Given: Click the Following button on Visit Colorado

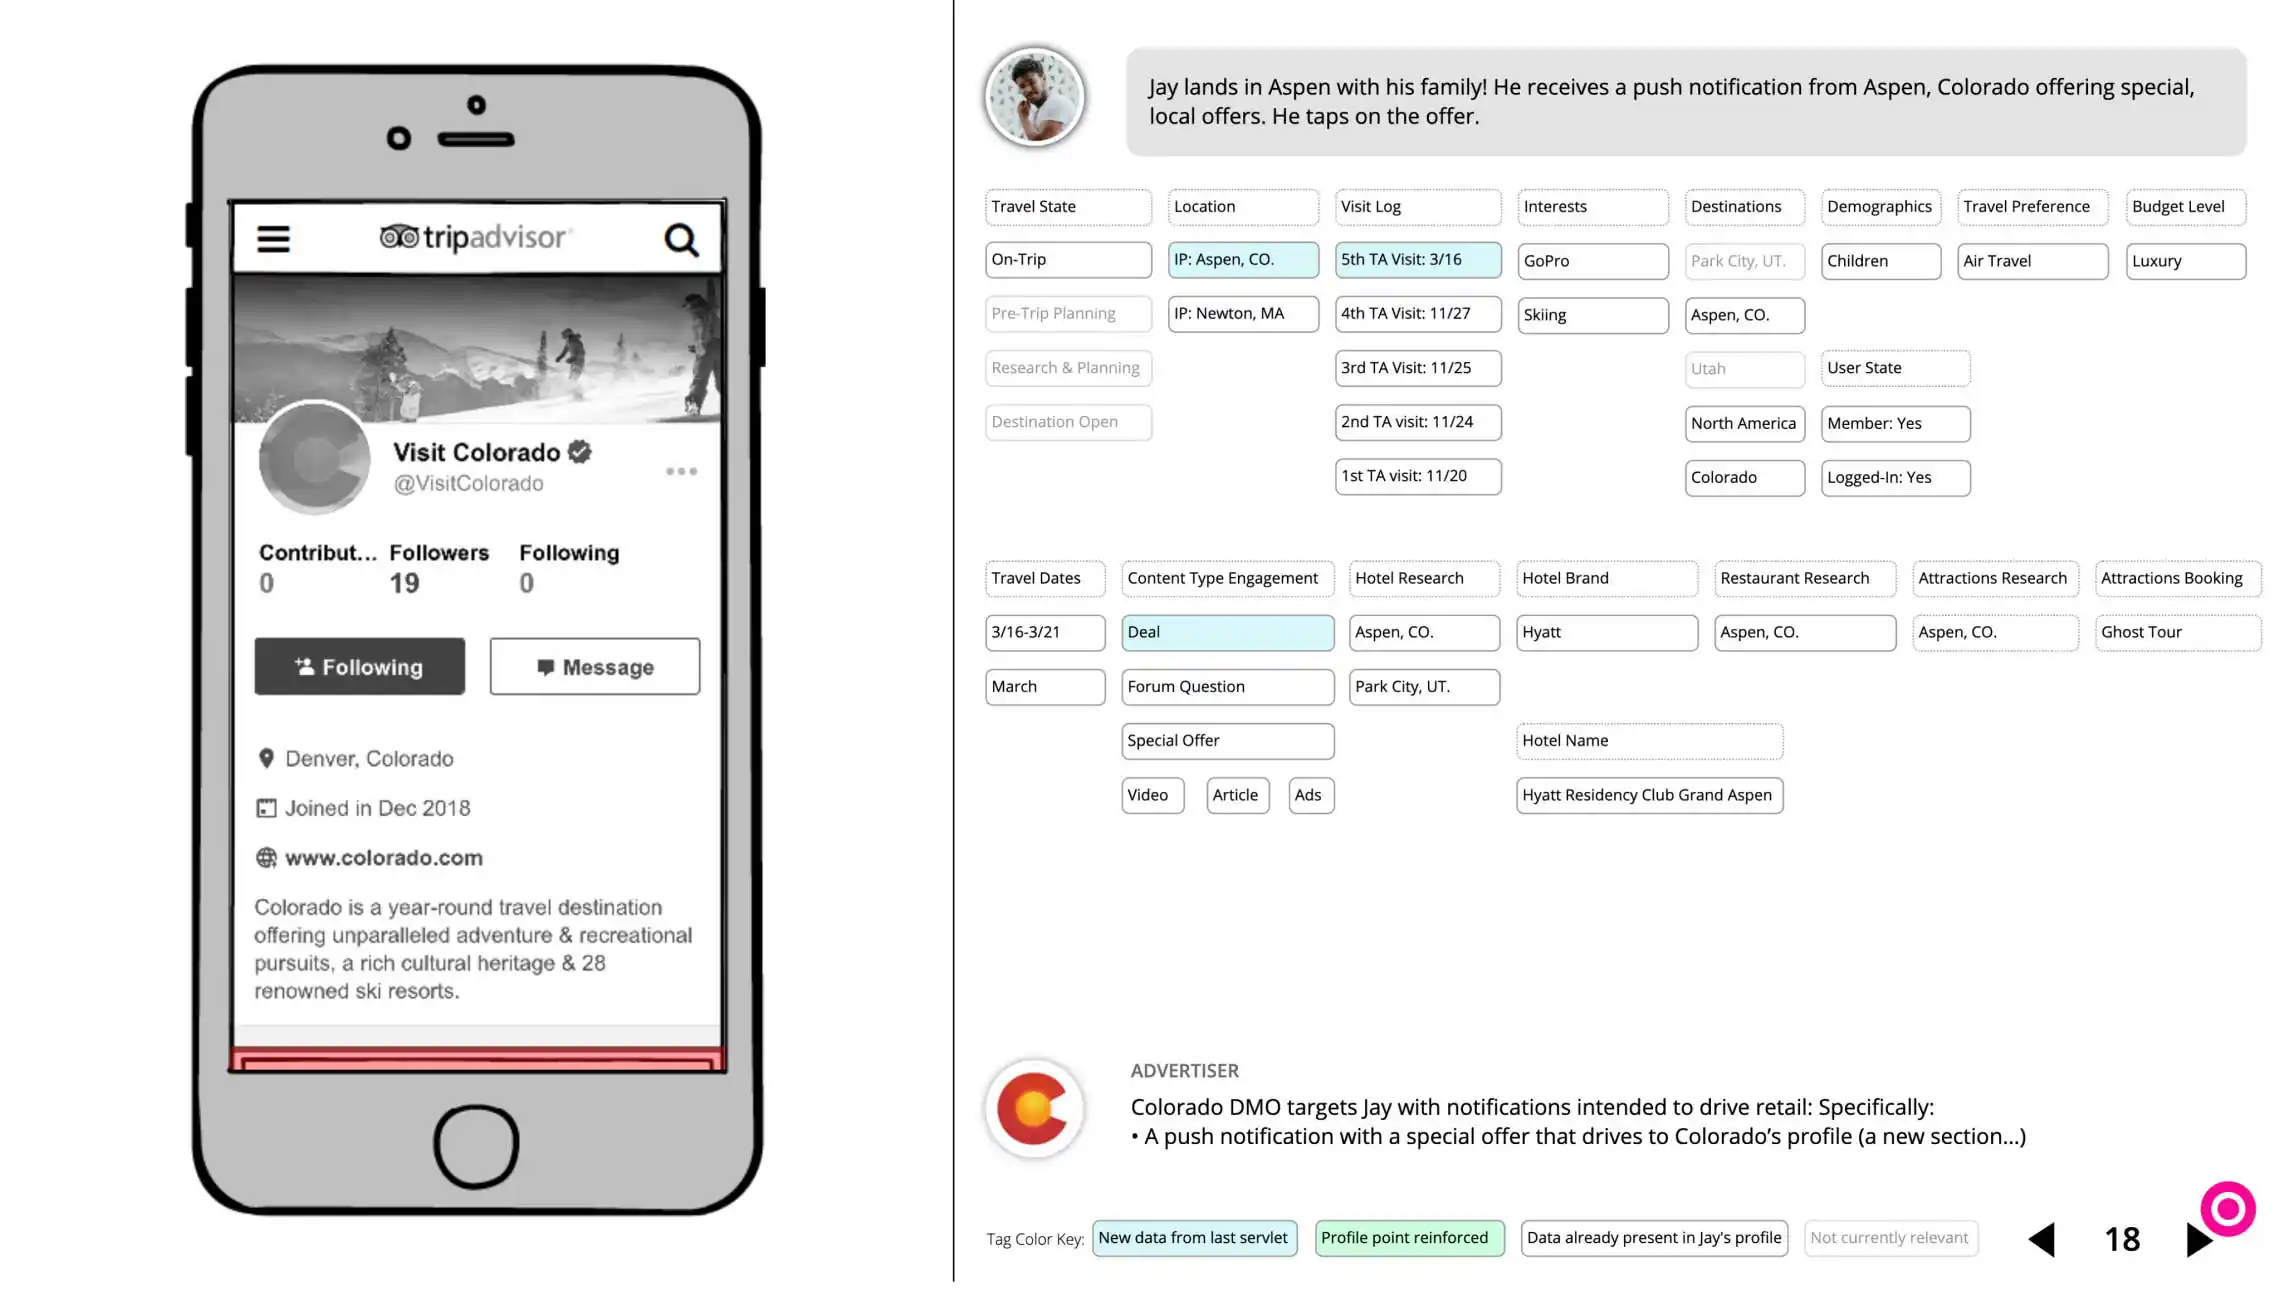Looking at the screenshot, I should click(x=359, y=666).
